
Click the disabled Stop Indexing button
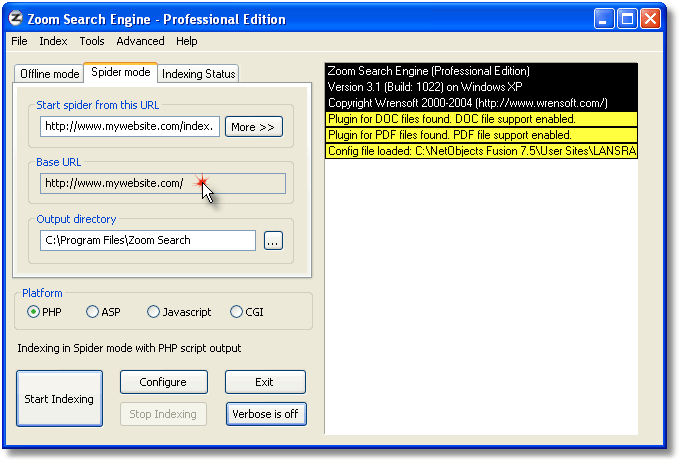(163, 414)
